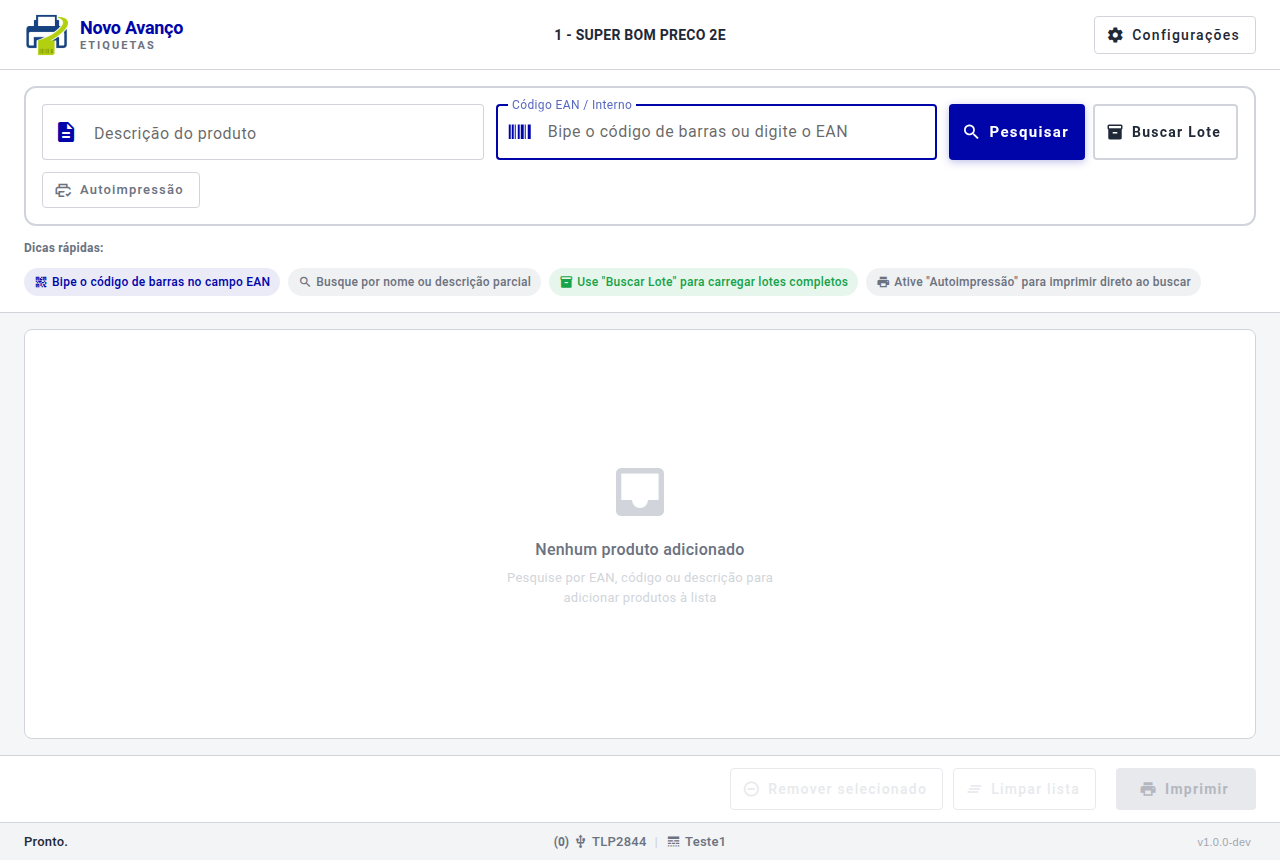Click layout icon beside Teste1

click(x=674, y=842)
